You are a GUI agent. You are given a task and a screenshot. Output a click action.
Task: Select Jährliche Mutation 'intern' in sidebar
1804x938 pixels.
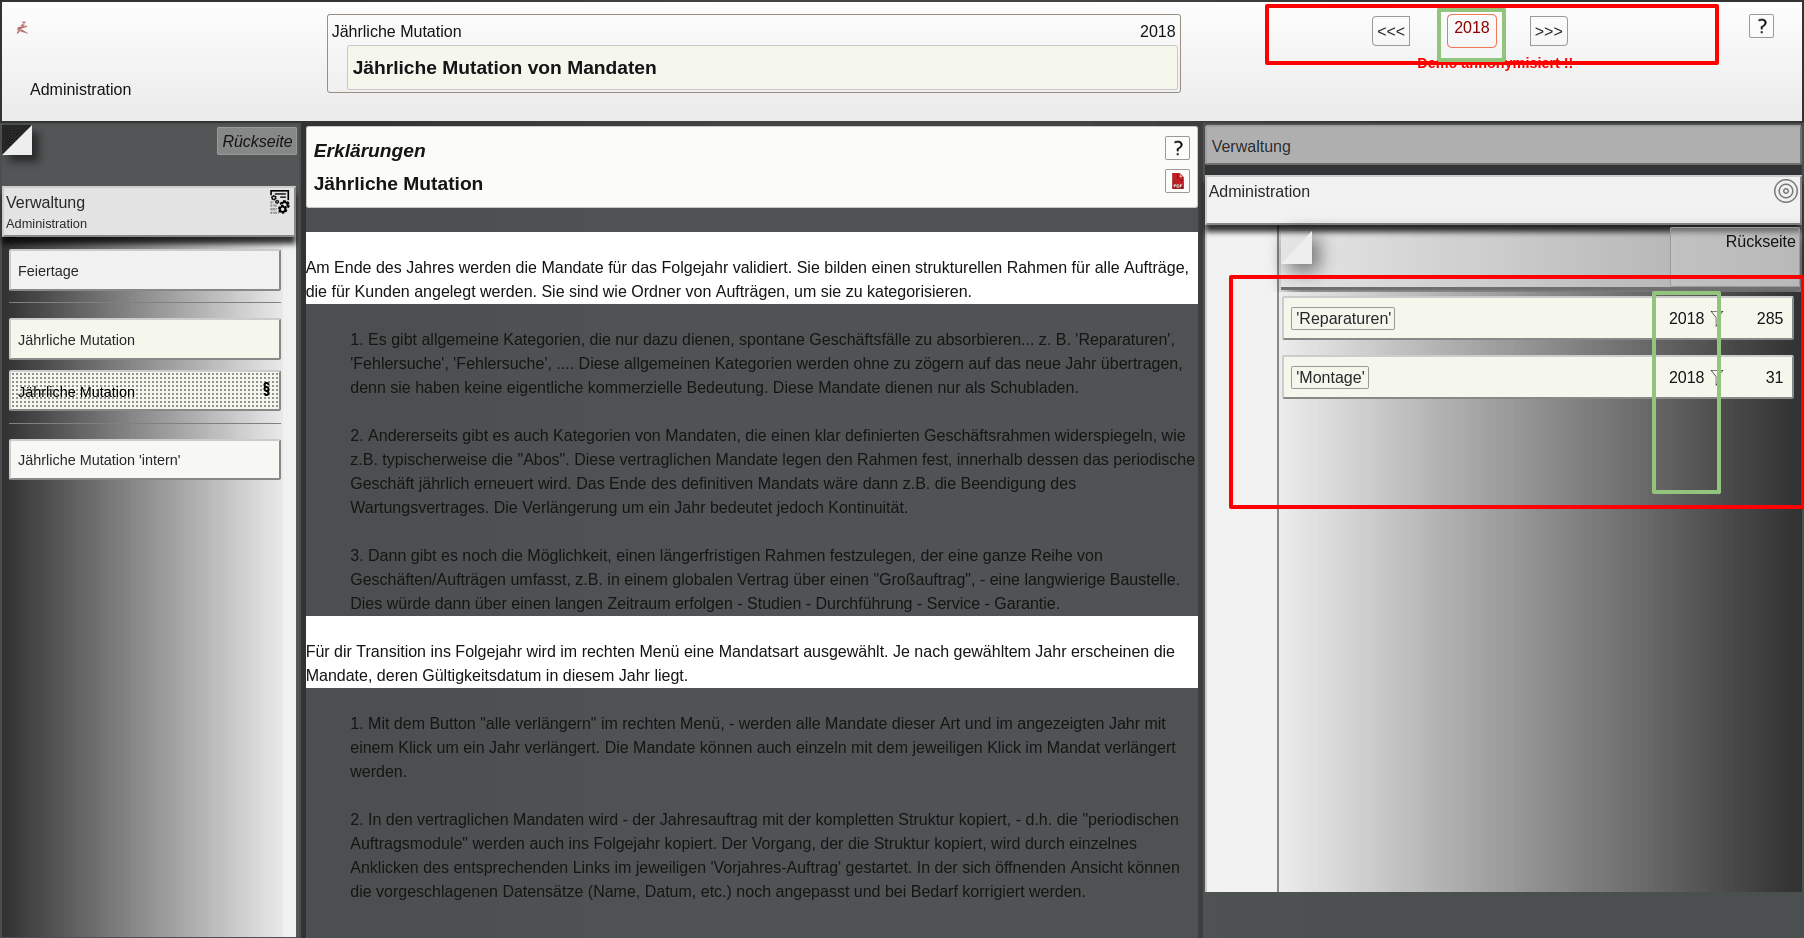click(144, 460)
